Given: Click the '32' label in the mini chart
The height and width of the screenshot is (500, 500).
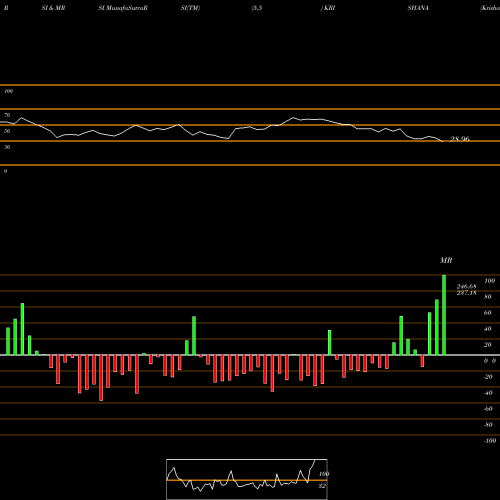Looking at the screenshot, I should pos(322,486).
